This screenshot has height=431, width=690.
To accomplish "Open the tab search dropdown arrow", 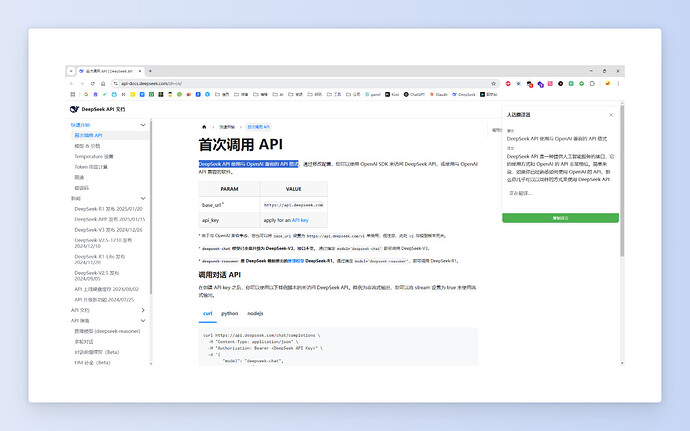I will [x=71, y=71].
